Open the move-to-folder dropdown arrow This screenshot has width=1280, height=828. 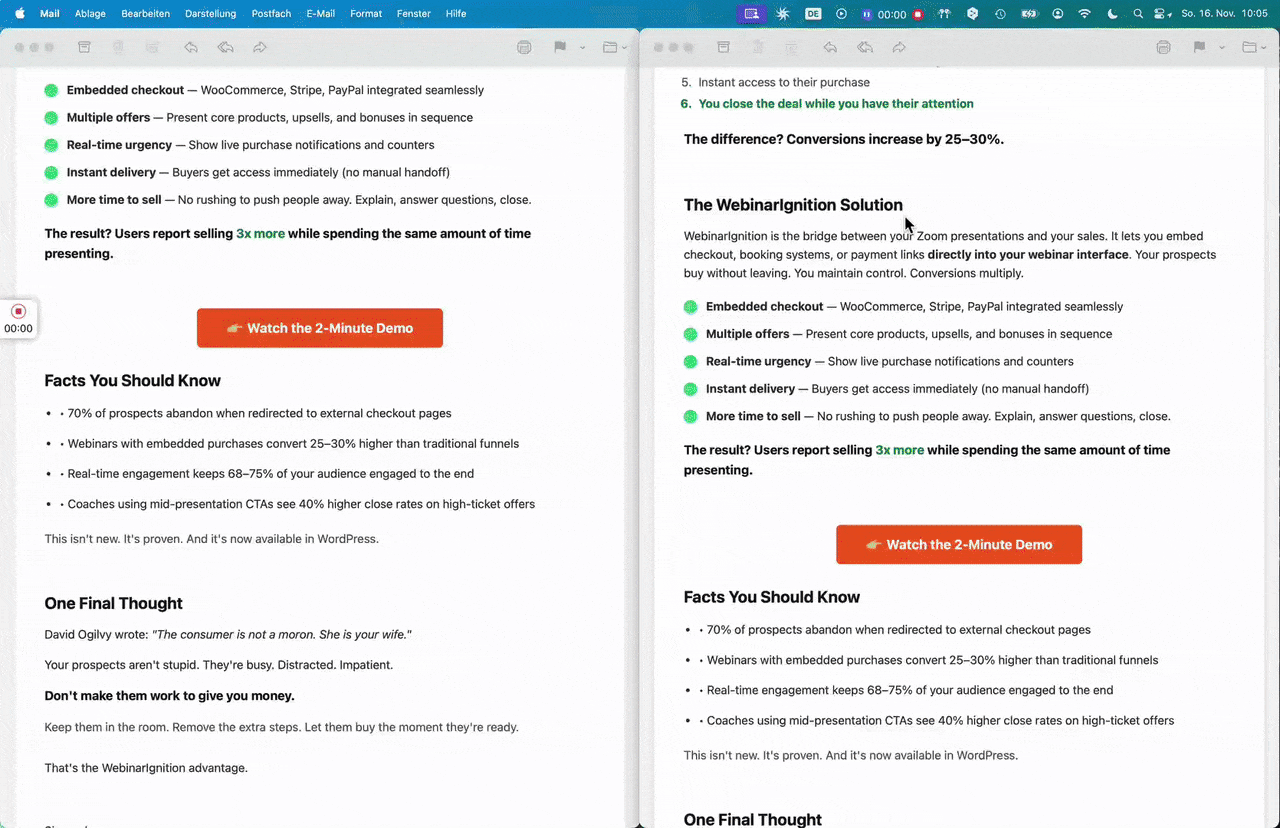click(624, 46)
